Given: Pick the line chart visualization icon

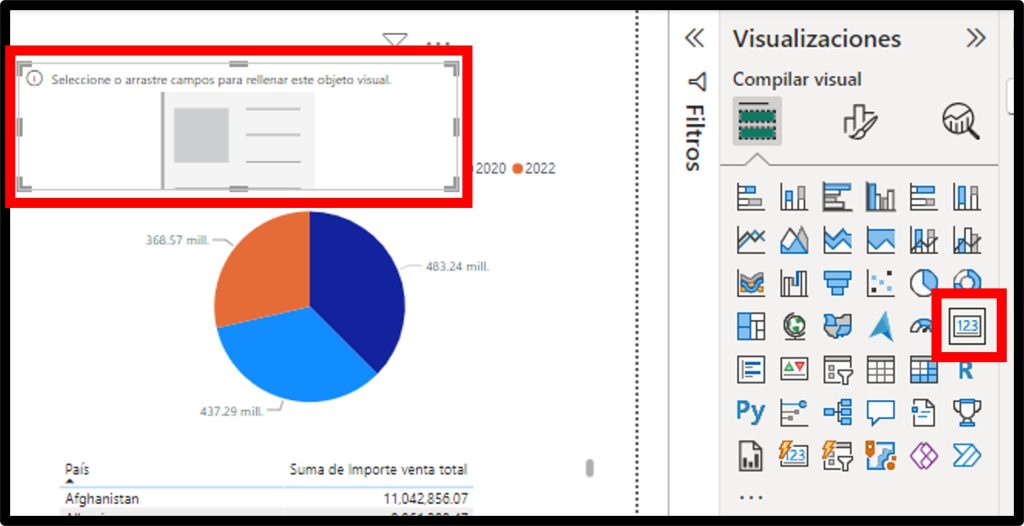Looking at the screenshot, I should click(750, 240).
